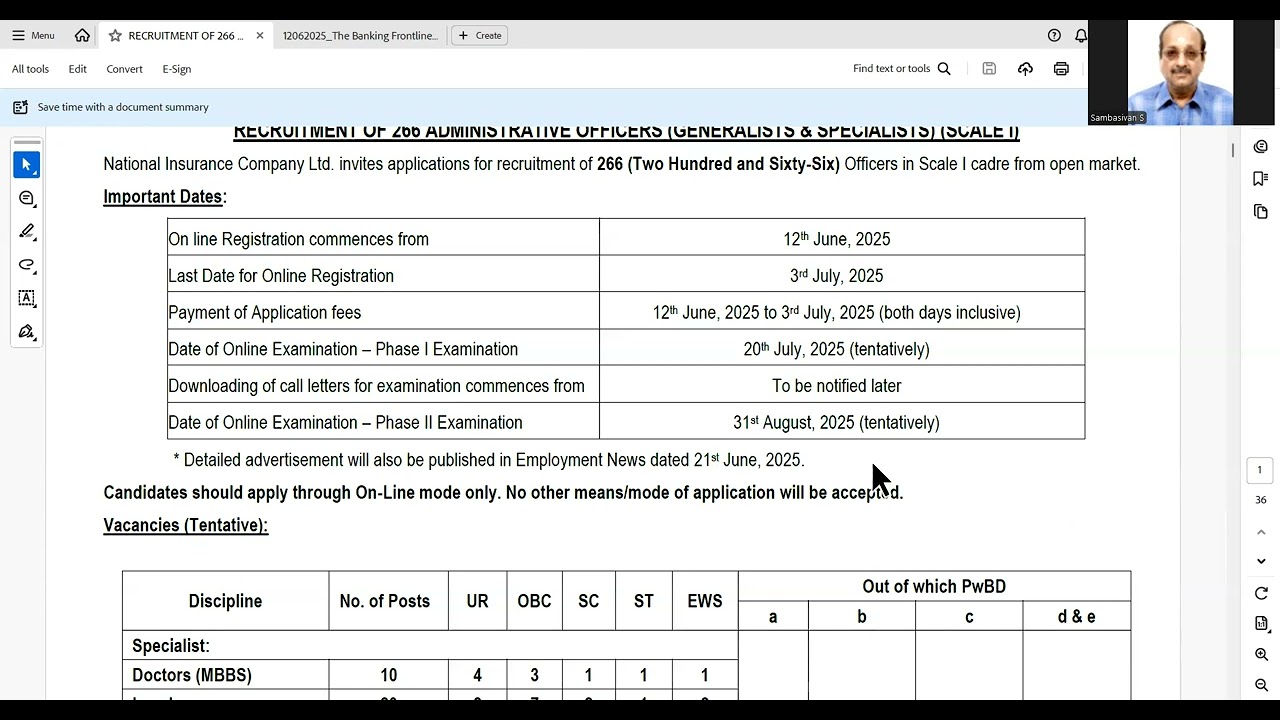Click the current page number box
The image size is (1280, 720).
coord(1260,470)
